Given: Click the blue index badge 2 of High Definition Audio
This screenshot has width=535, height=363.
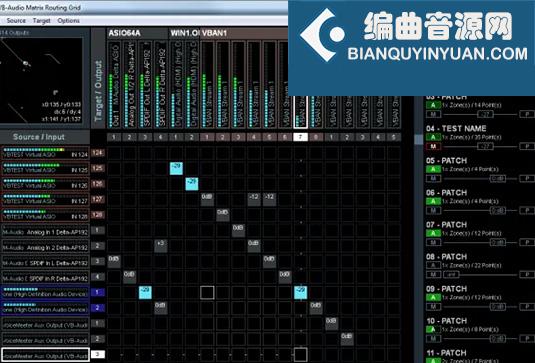Looking at the screenshot, I should point(98,308).
